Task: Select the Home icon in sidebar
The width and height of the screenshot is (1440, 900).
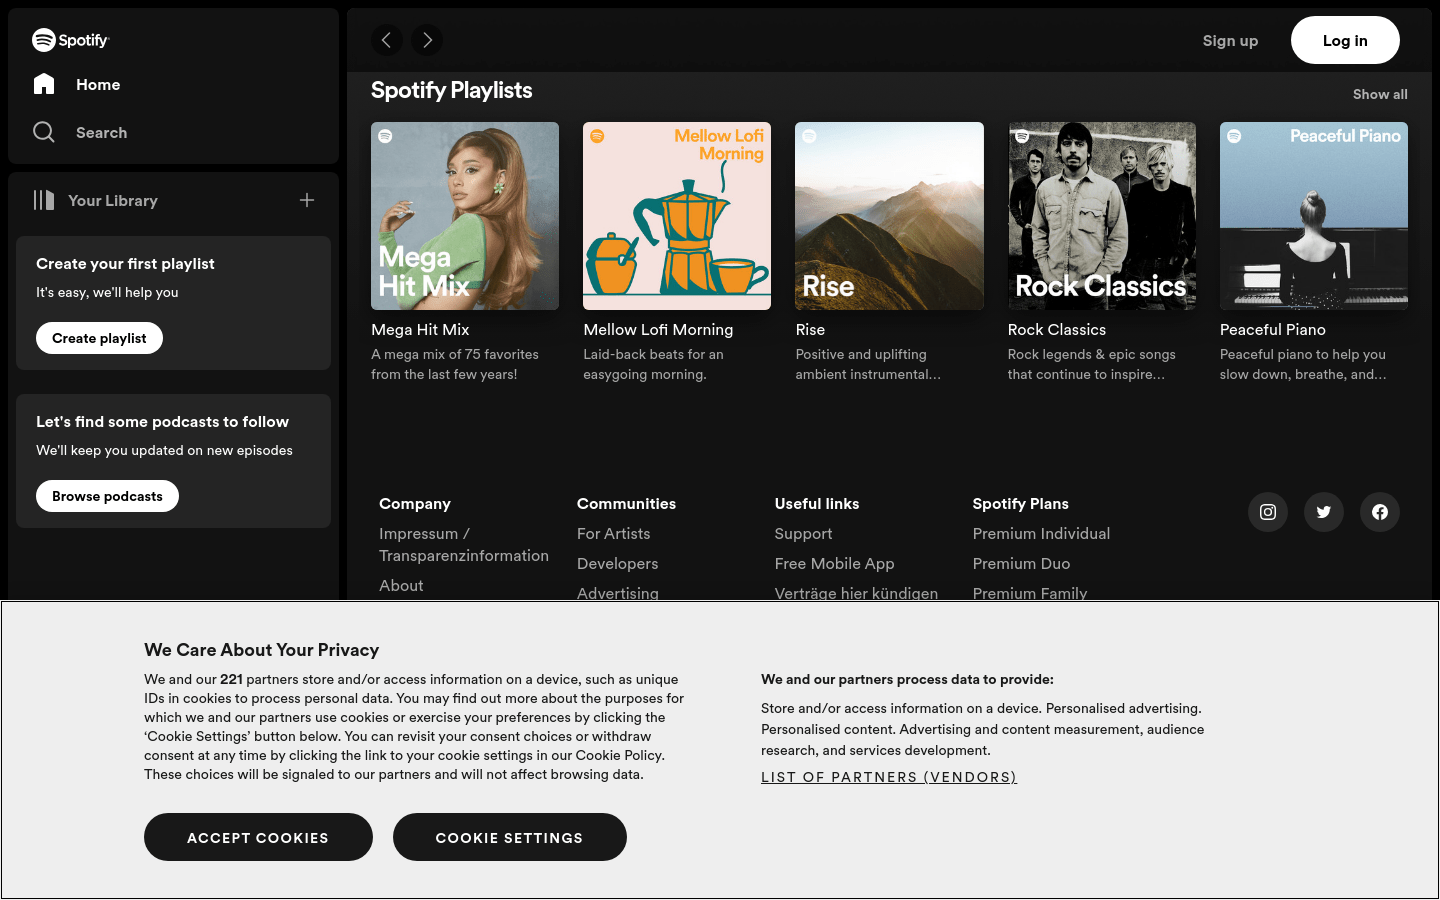Action: [x=44, y=84]
